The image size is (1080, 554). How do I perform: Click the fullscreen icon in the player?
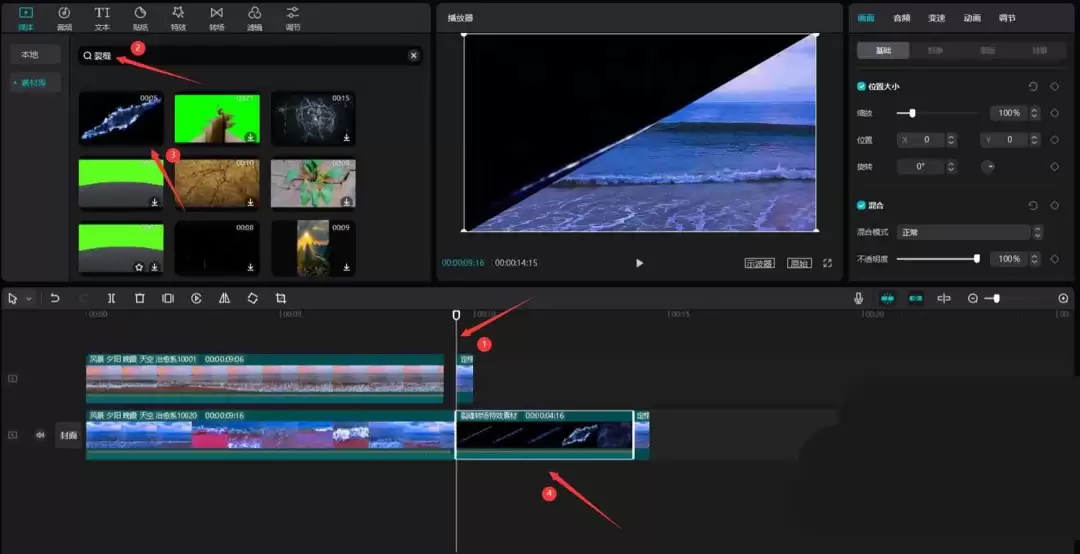click(827, 263)
